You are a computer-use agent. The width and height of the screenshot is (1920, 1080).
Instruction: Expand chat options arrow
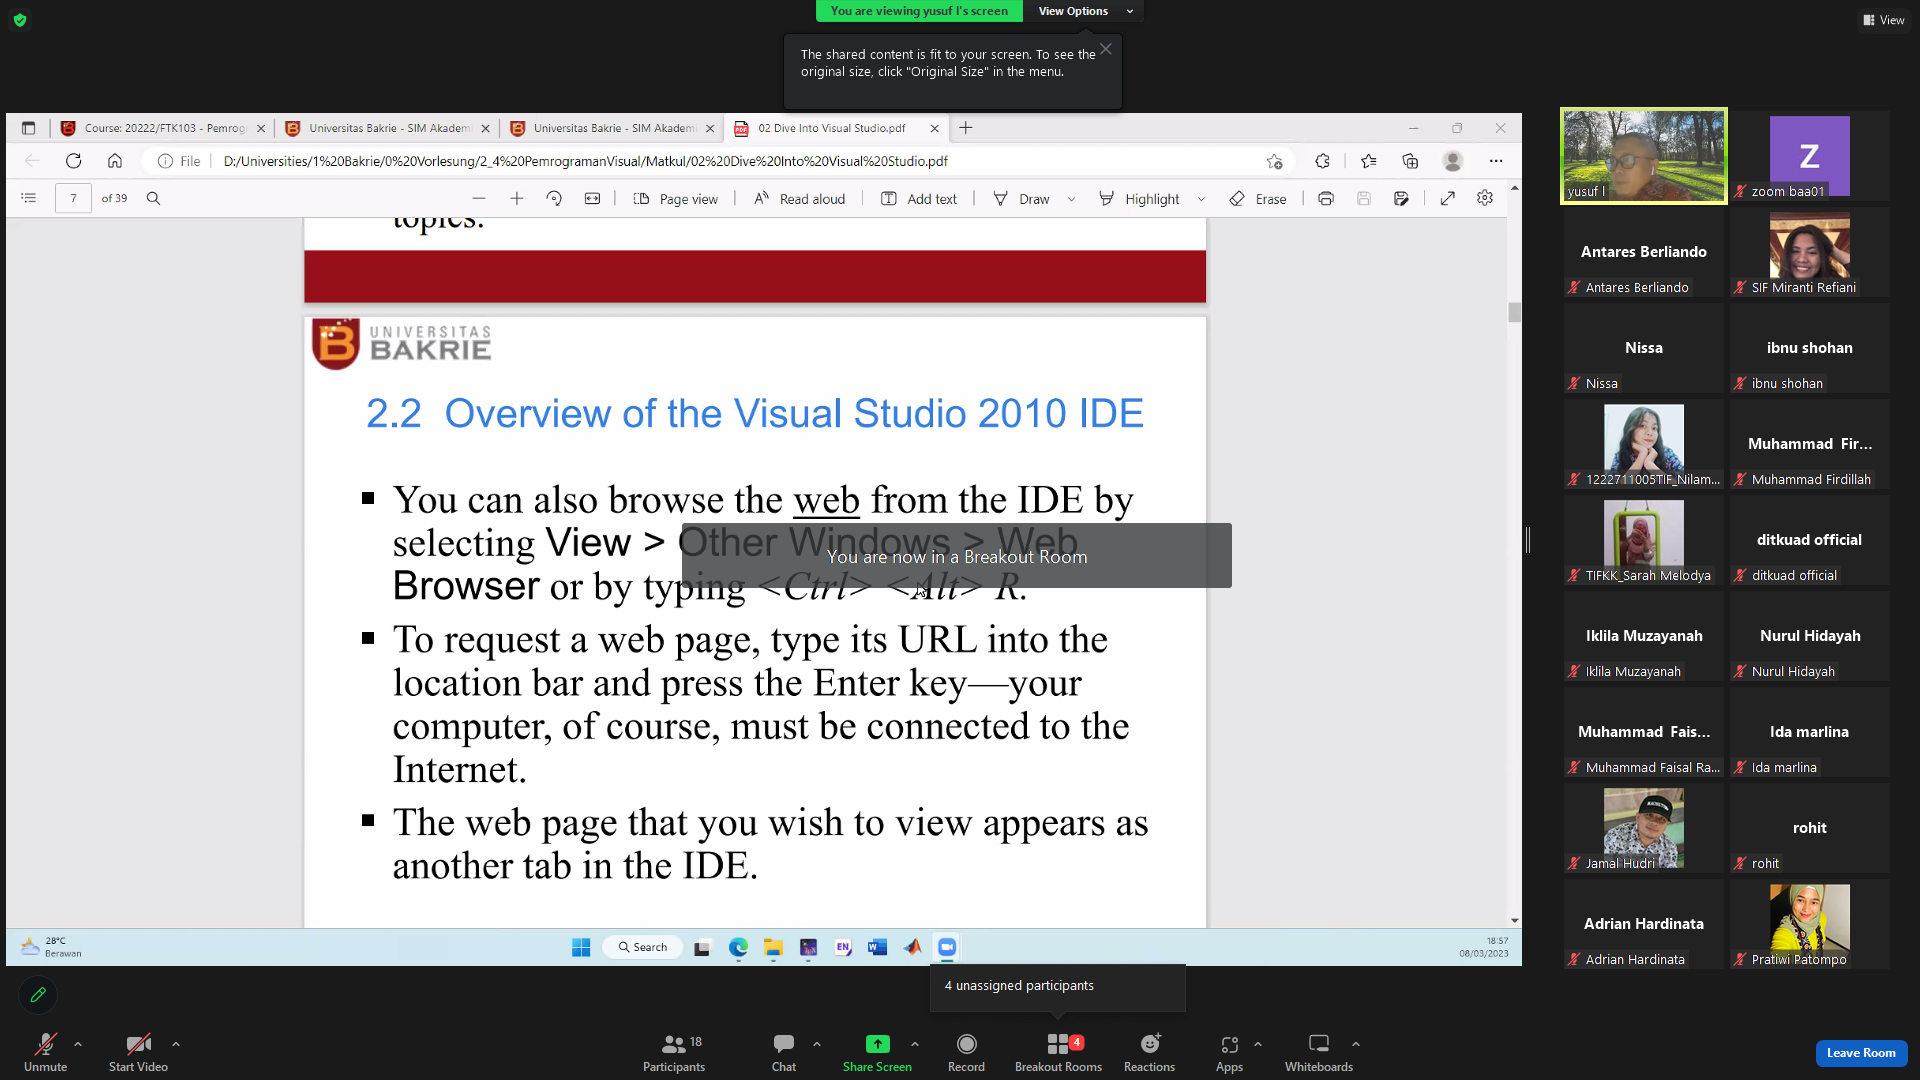(817, 1044)
